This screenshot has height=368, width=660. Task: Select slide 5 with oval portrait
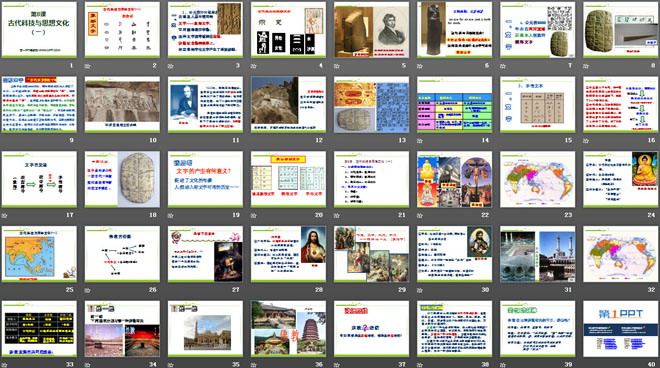pos(371,29)
